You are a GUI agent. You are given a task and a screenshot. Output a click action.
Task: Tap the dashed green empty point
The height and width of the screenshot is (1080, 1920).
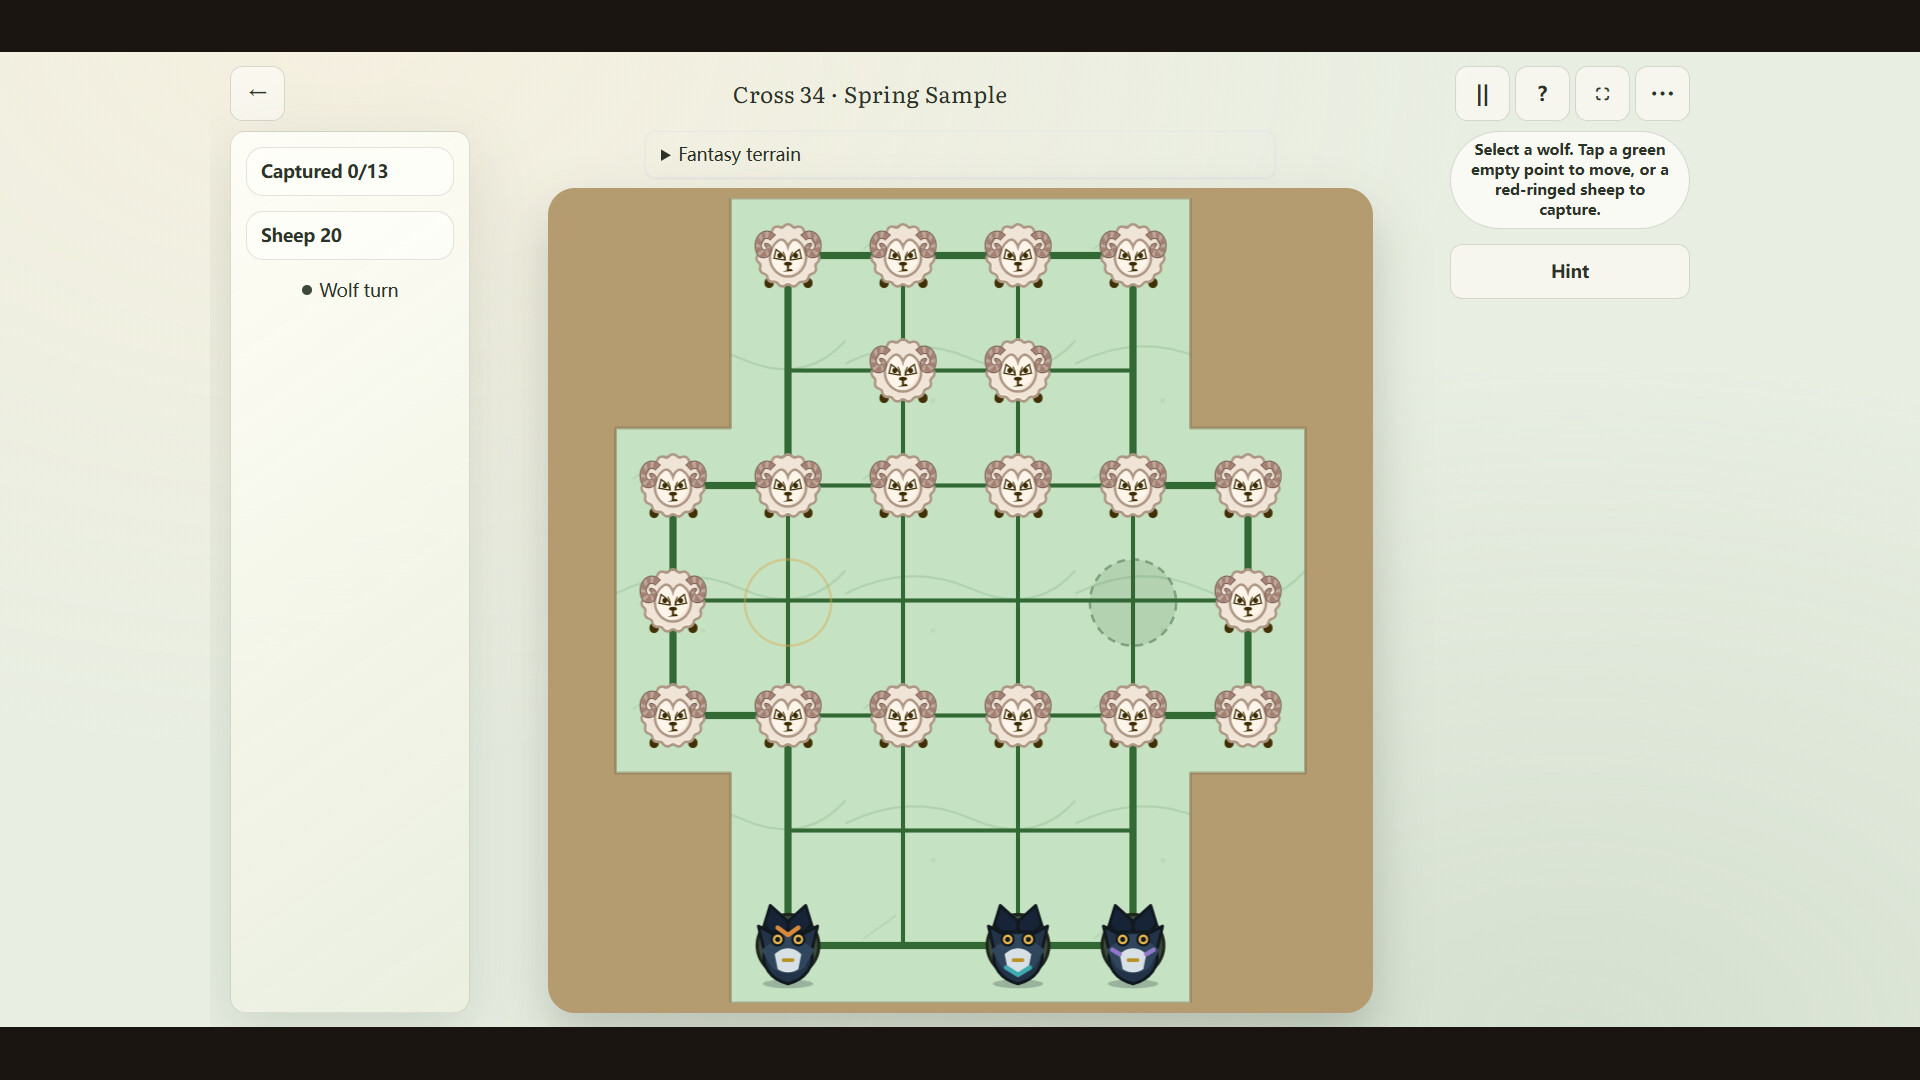click(1133, 602)
